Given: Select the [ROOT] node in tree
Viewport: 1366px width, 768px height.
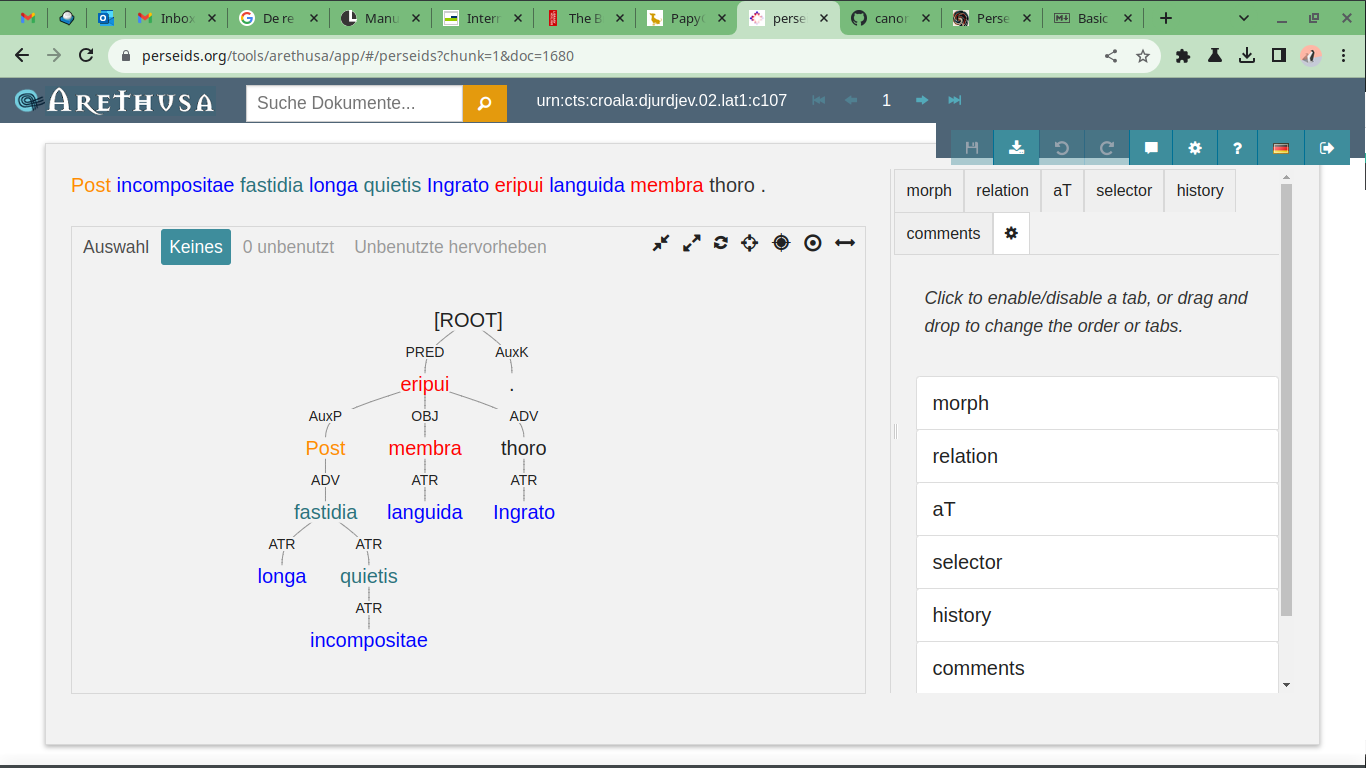Looking at the screenshot, I should click(468, 320).
